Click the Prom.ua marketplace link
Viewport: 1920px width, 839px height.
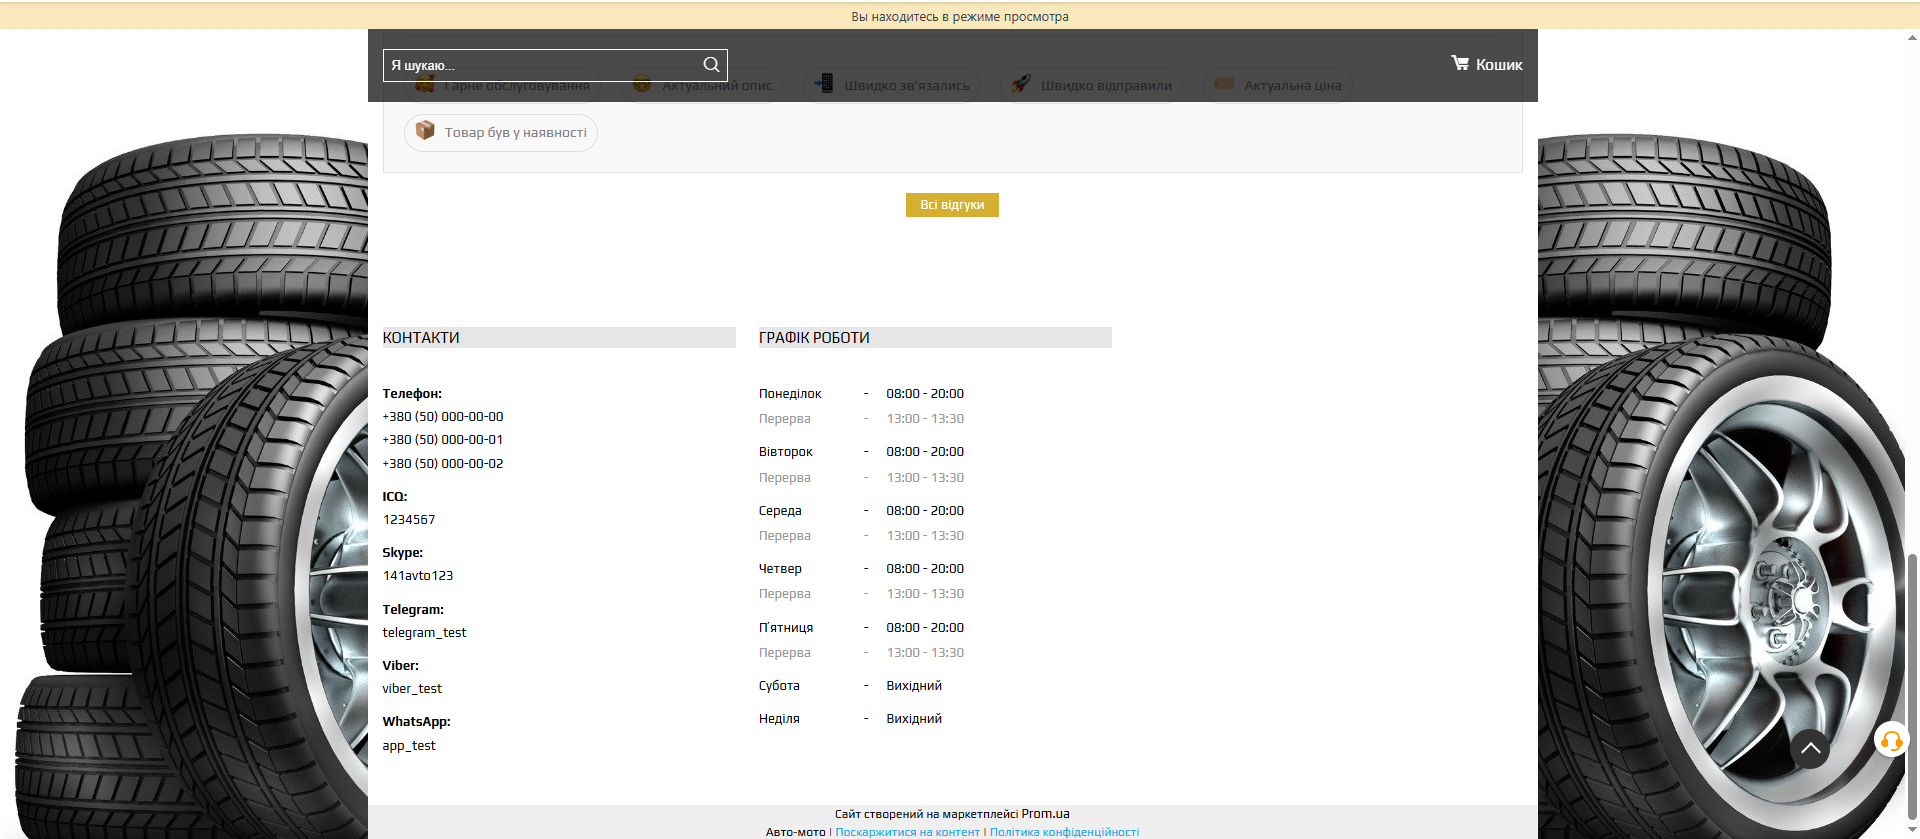(x=1045, y=814)
